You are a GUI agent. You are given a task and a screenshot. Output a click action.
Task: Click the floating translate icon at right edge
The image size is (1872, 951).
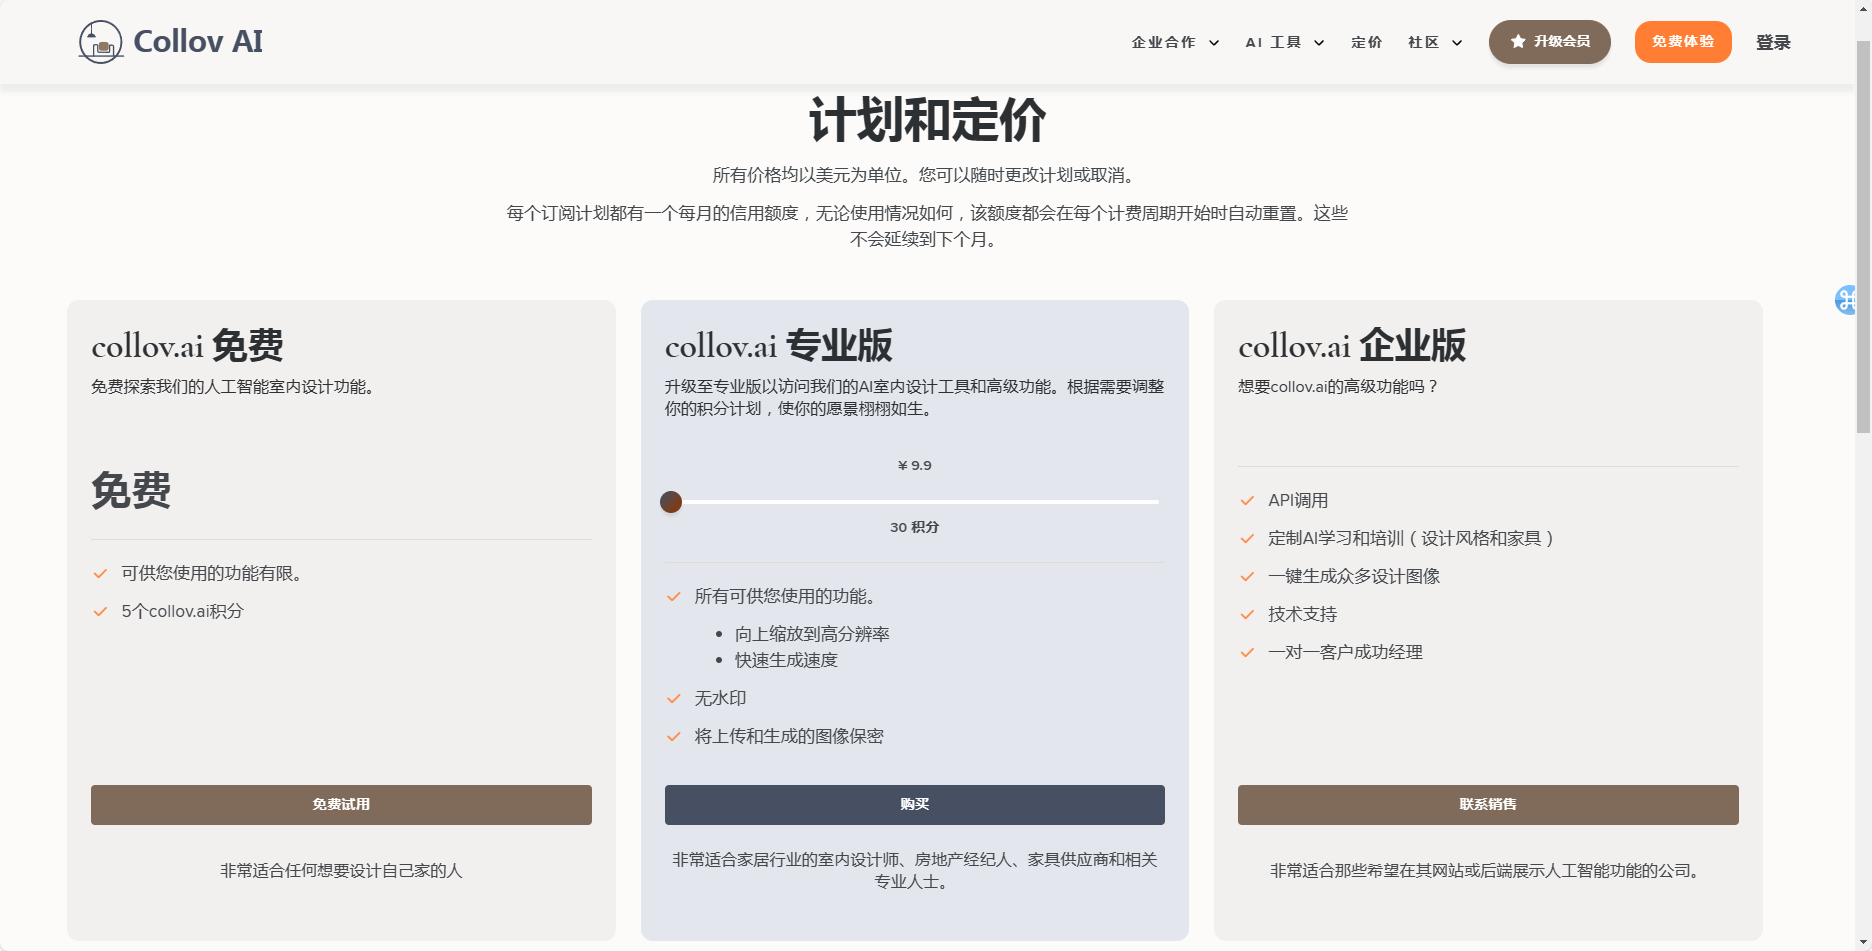tap(1845, 299)
